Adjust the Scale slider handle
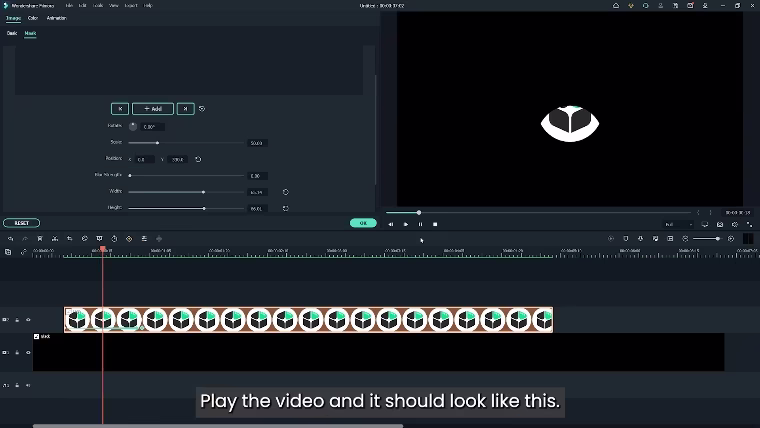 pos(157,143)
